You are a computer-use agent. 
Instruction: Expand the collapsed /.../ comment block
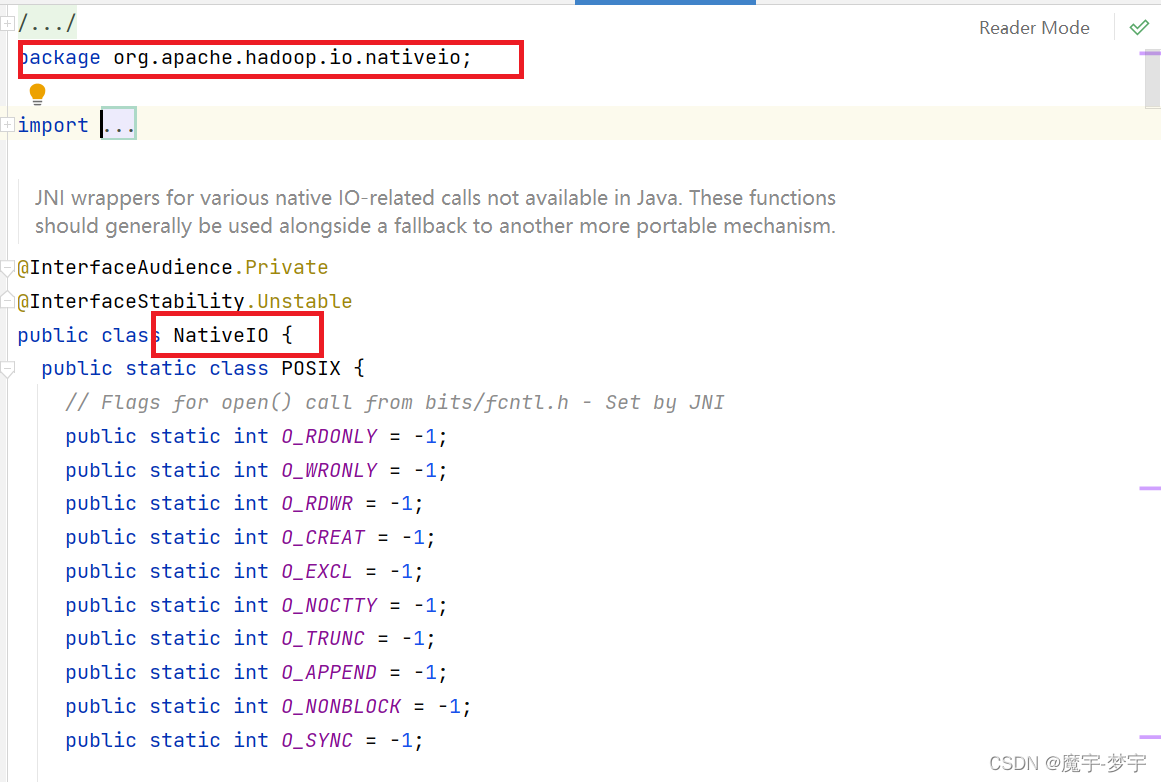point(49,22)
